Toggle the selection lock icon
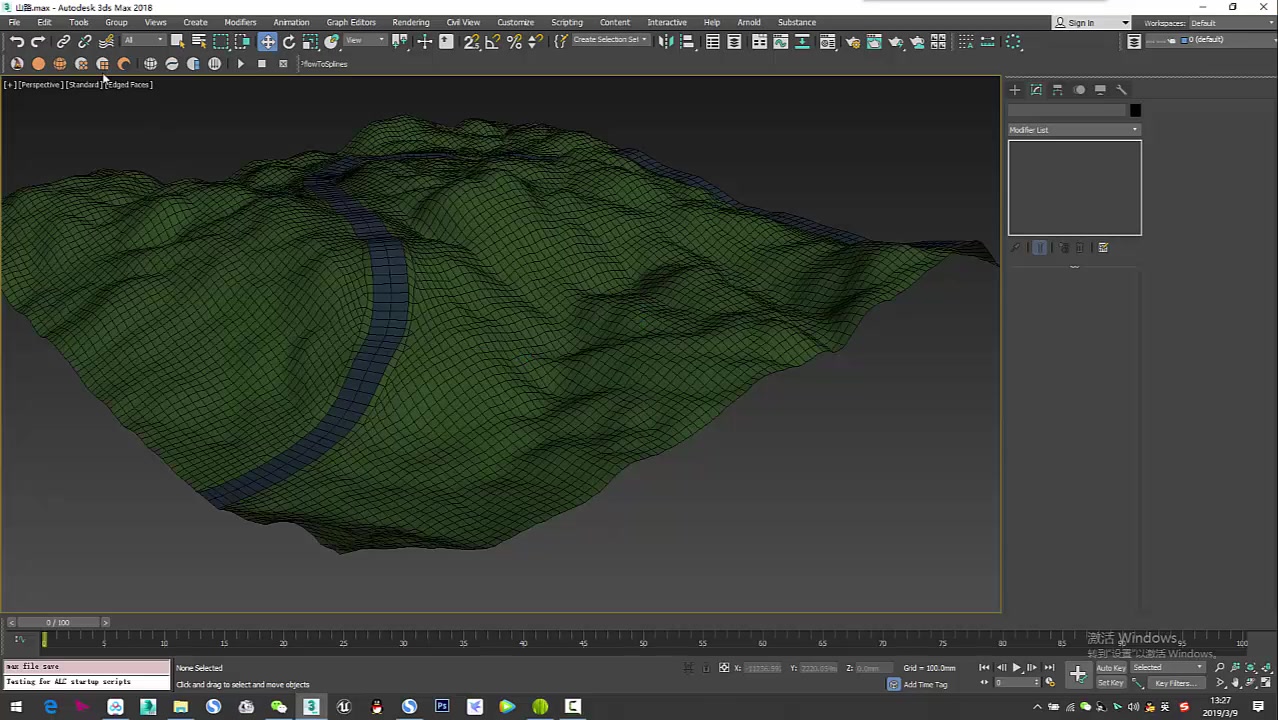Screen dimensions: 1278x720 pos(706,668)
